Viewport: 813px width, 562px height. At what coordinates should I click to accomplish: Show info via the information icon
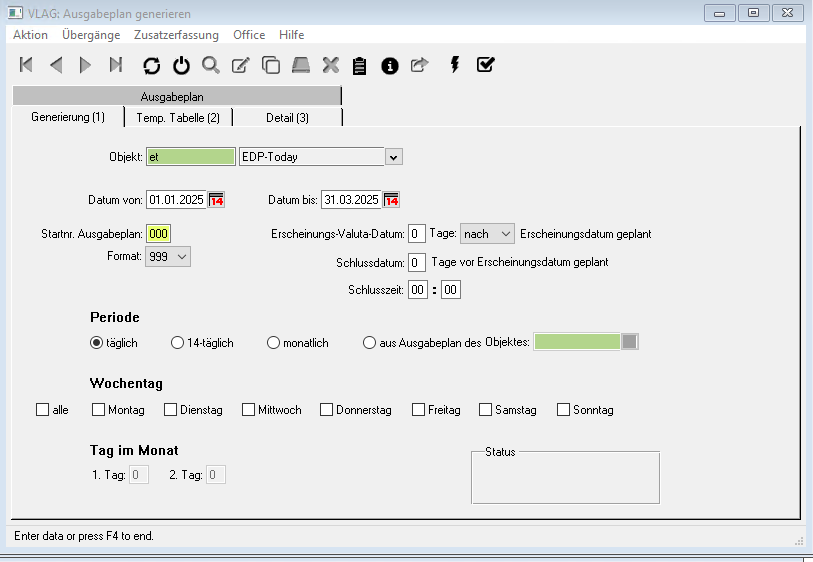coord(390,65)
